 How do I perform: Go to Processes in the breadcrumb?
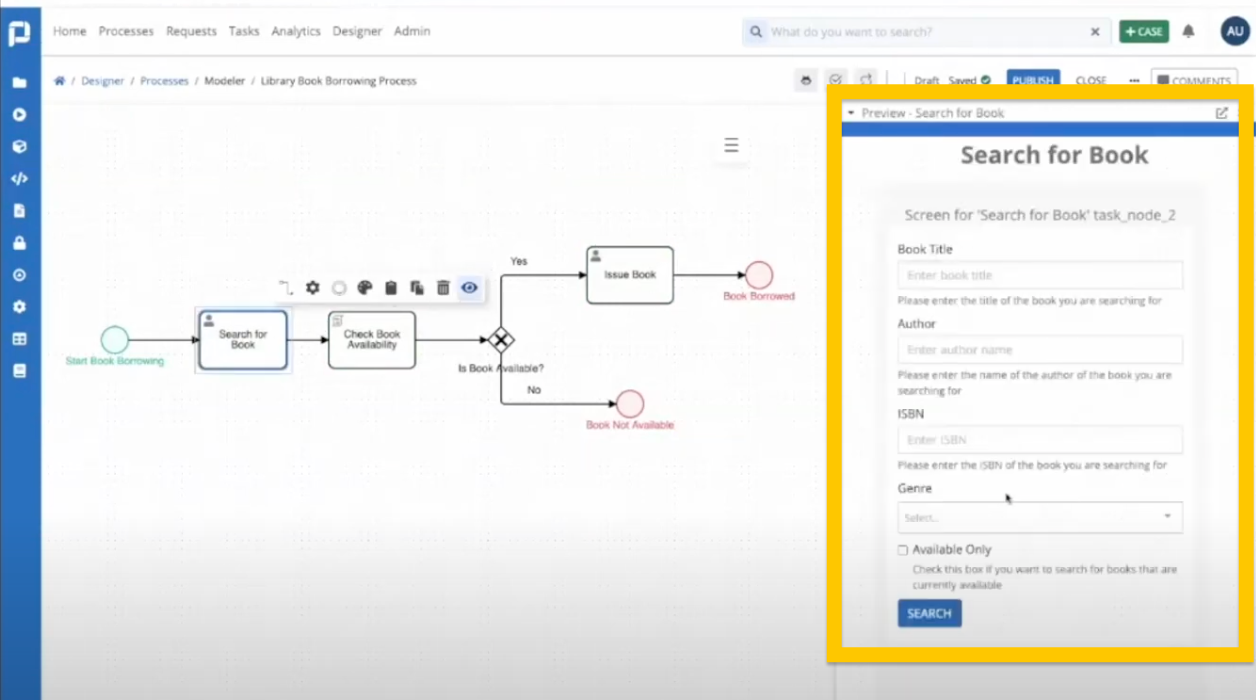(164, 81)
